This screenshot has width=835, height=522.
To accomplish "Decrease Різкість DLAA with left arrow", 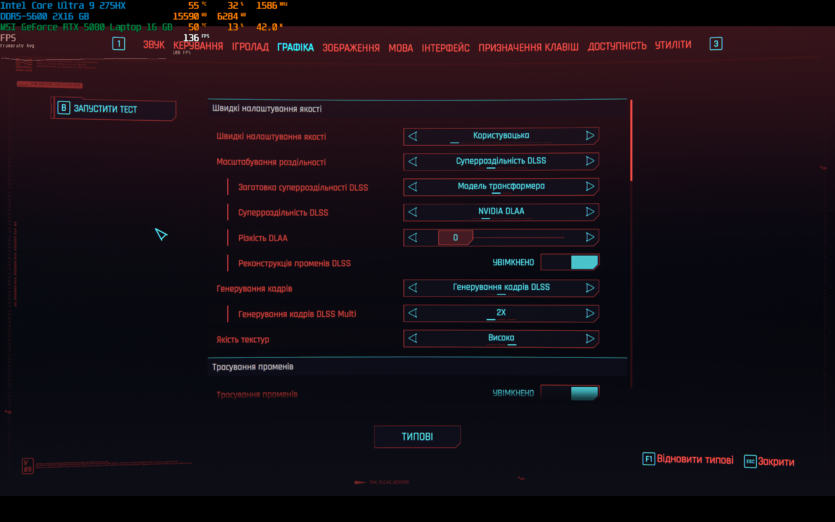I will [x=413, y=238].
